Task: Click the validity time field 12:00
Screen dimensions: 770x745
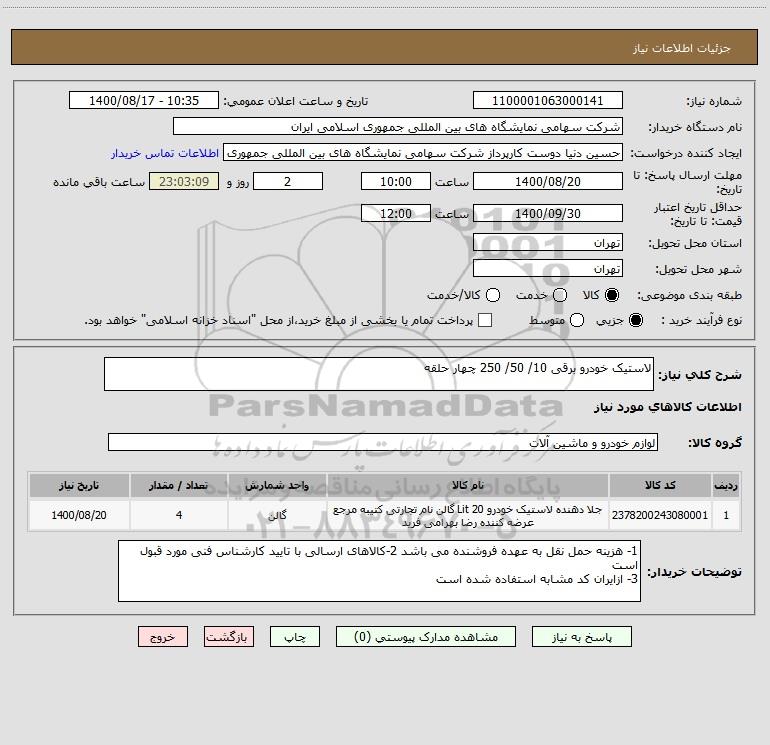Action: tap(396, 213)
